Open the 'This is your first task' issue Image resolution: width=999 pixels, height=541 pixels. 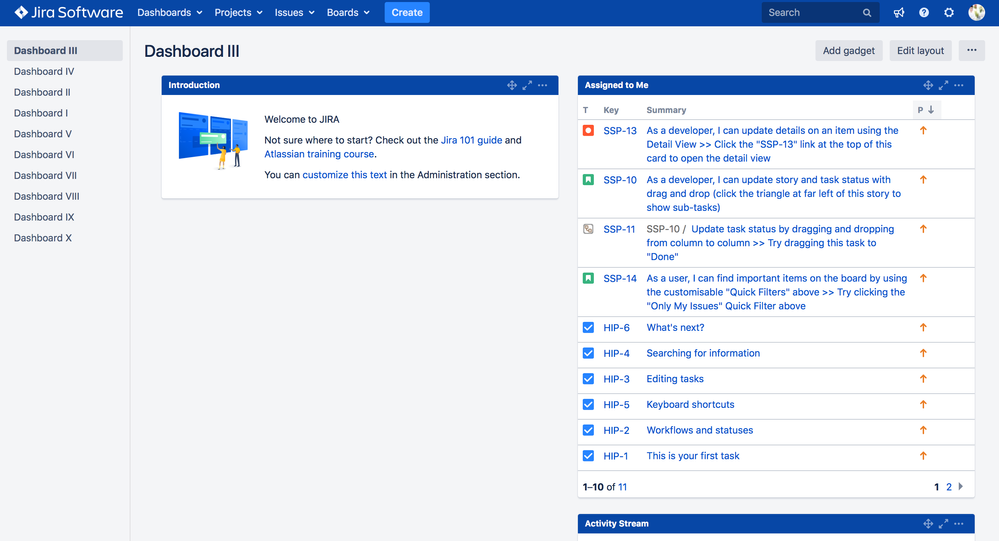point(693,456)
